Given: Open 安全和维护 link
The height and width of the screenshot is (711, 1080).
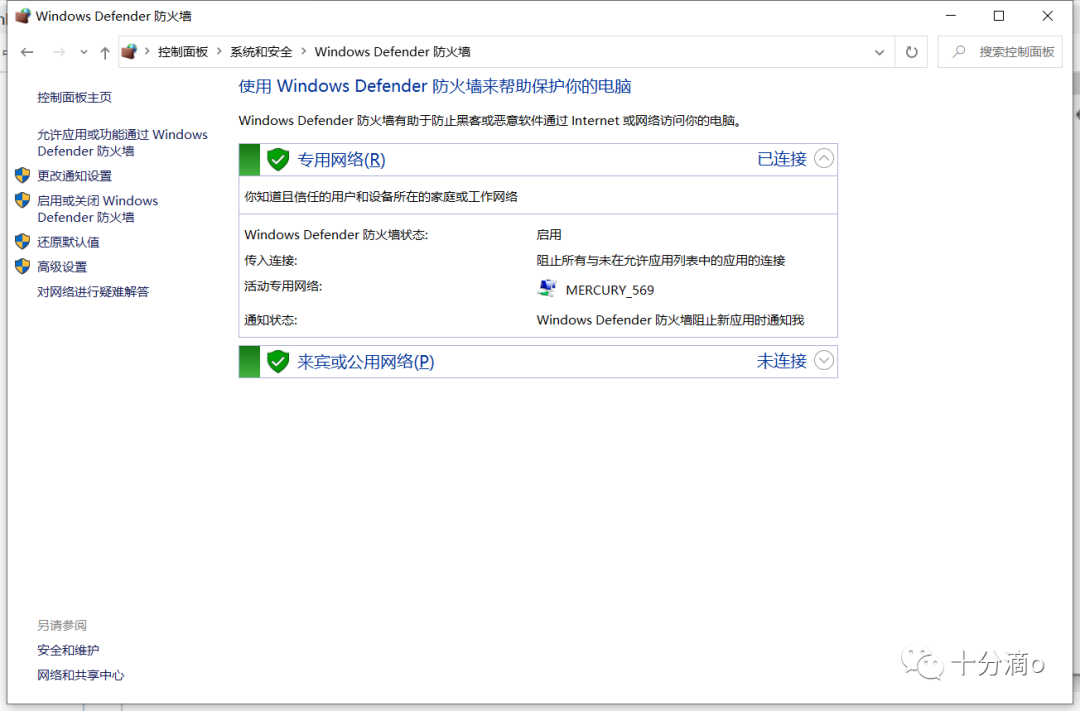Looking at the screenshot, I should [68, 650].
